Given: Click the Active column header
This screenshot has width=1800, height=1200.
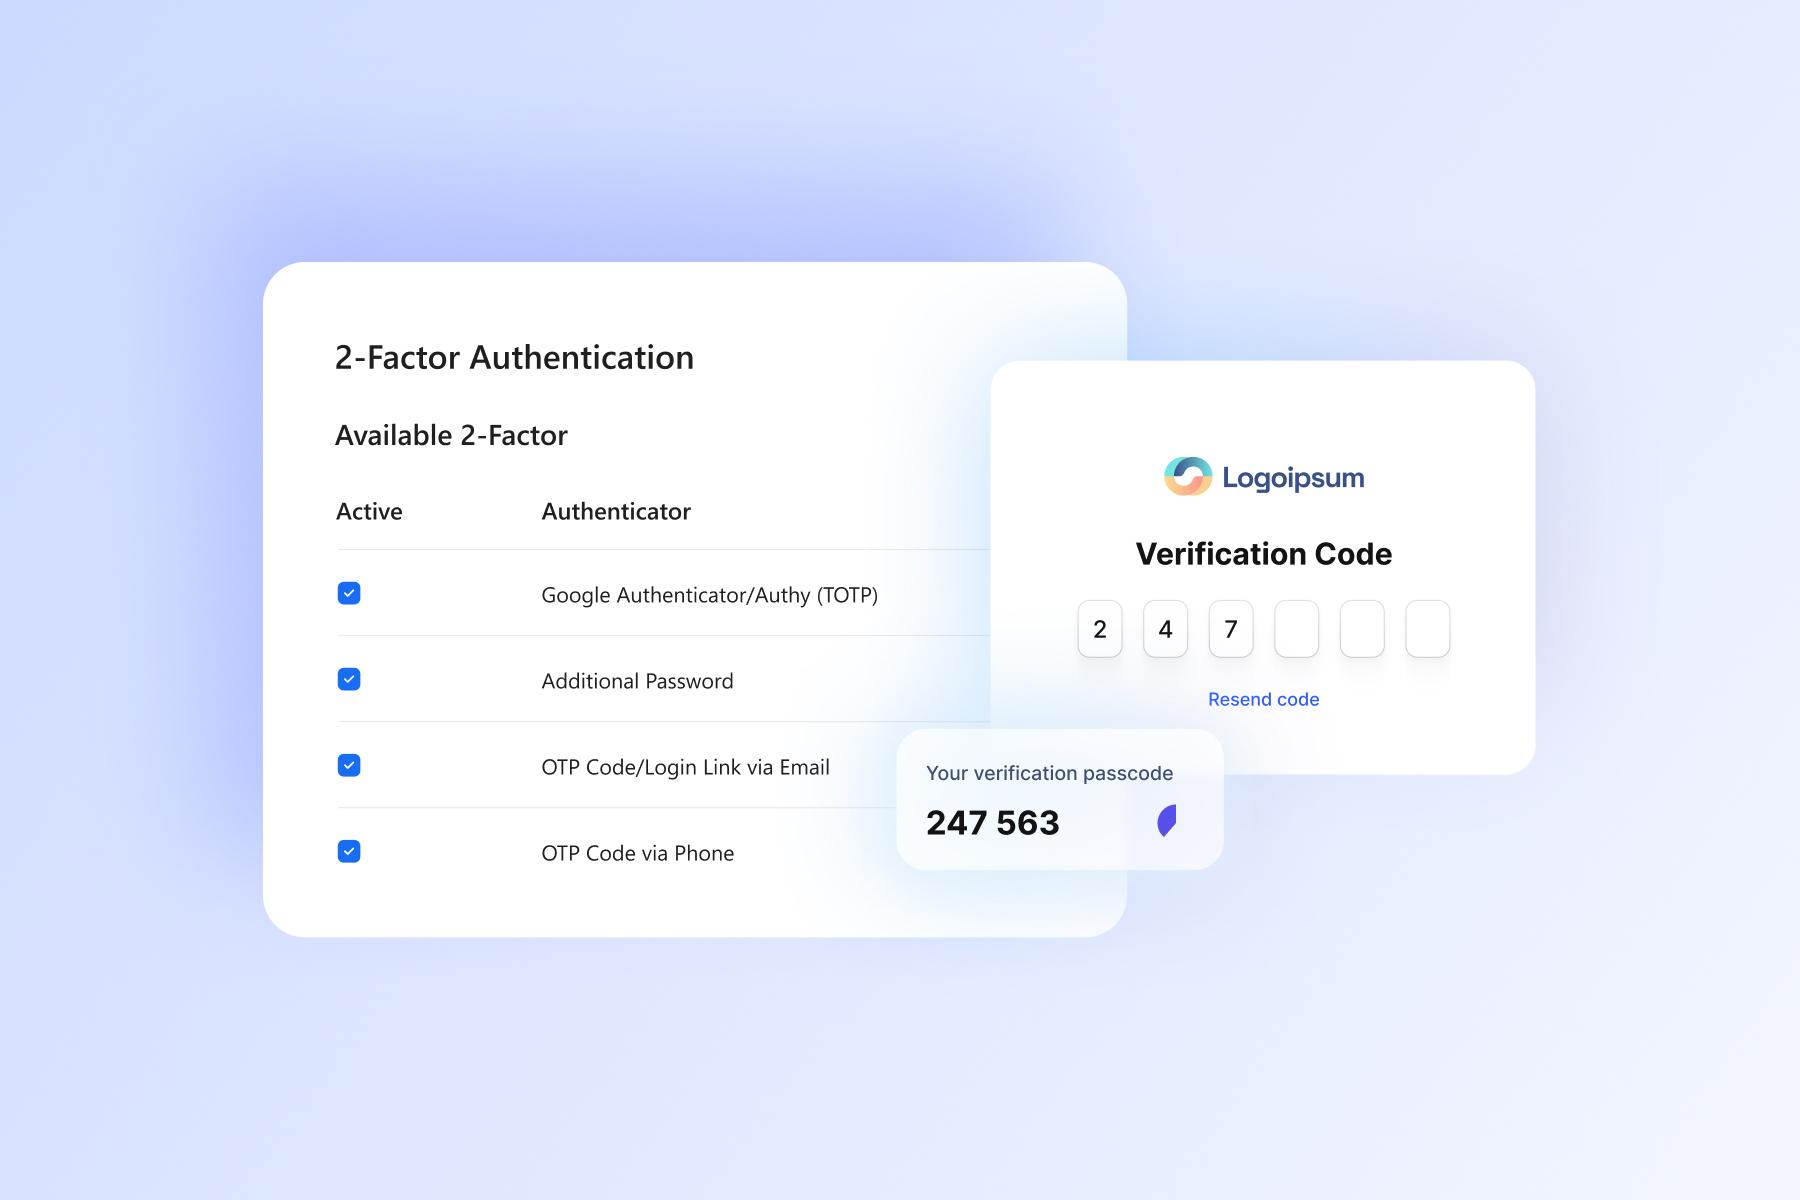Looking at the screenshot, I should [369, 512].
